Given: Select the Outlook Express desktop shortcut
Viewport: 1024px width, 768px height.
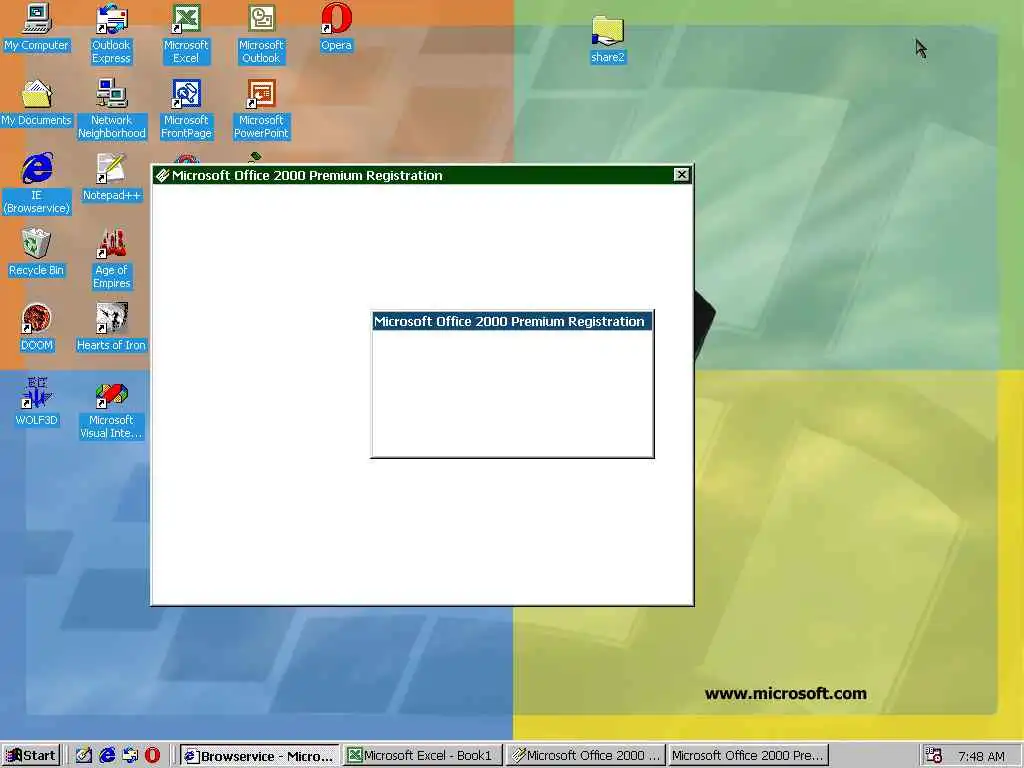Looking at the screenshot, I should (x=111, y=34).
